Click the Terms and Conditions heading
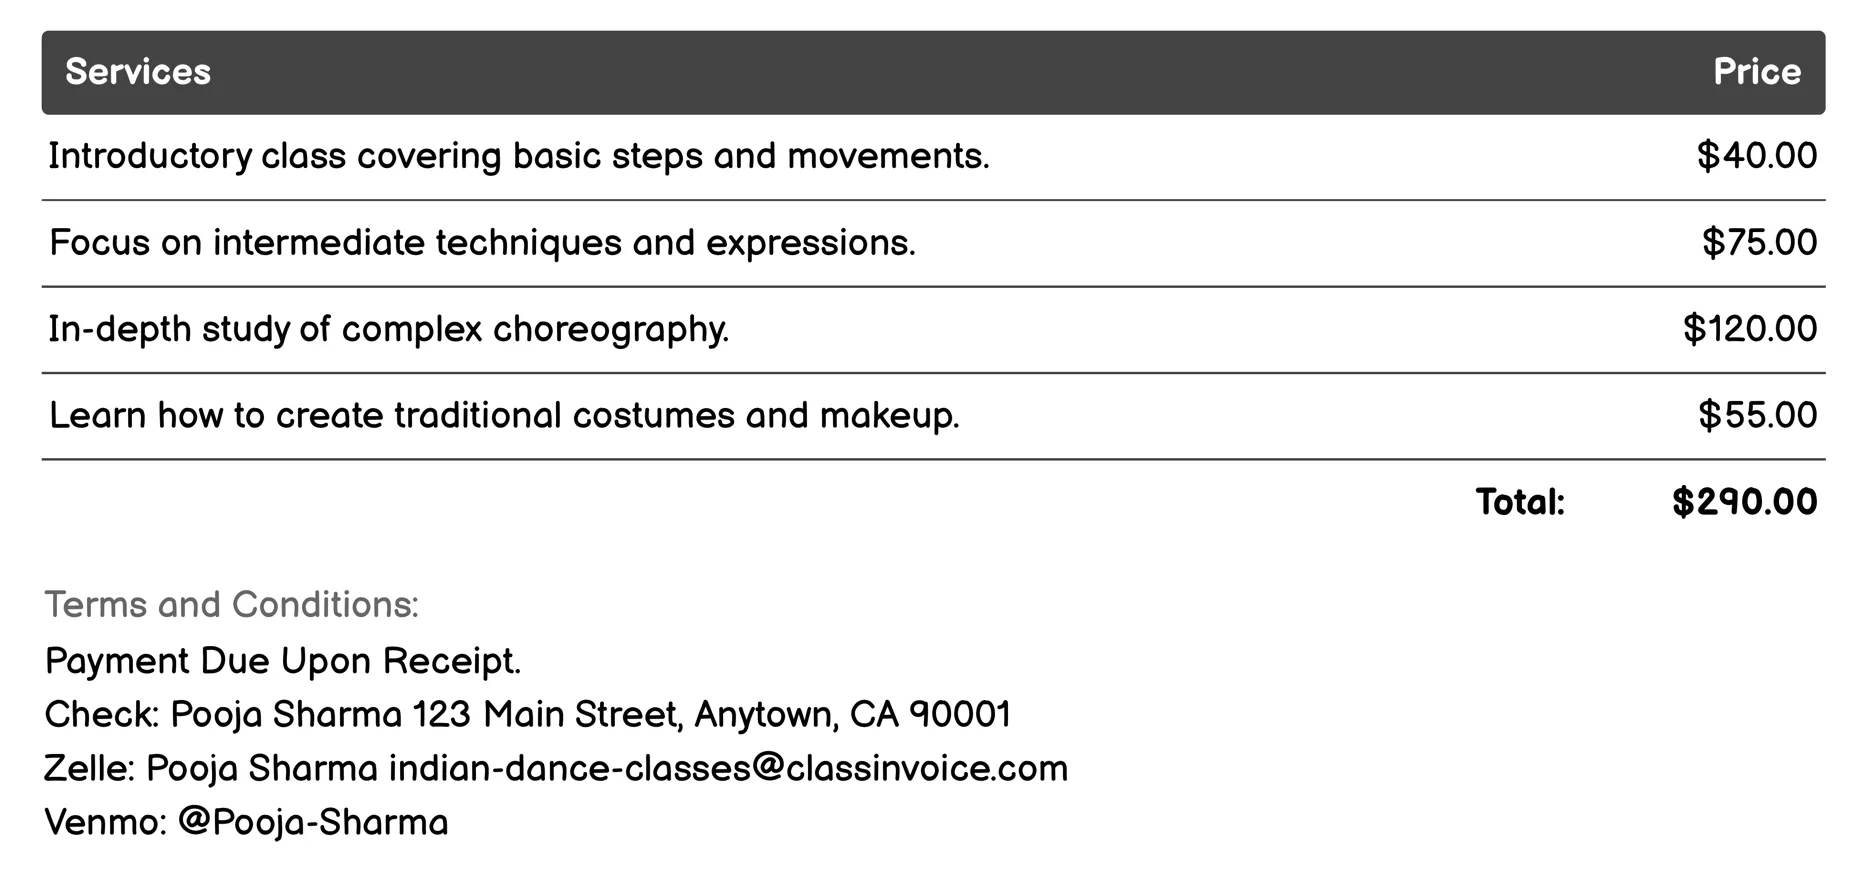The height and width of the screenshot is (870, 1868). pos(232,605)
